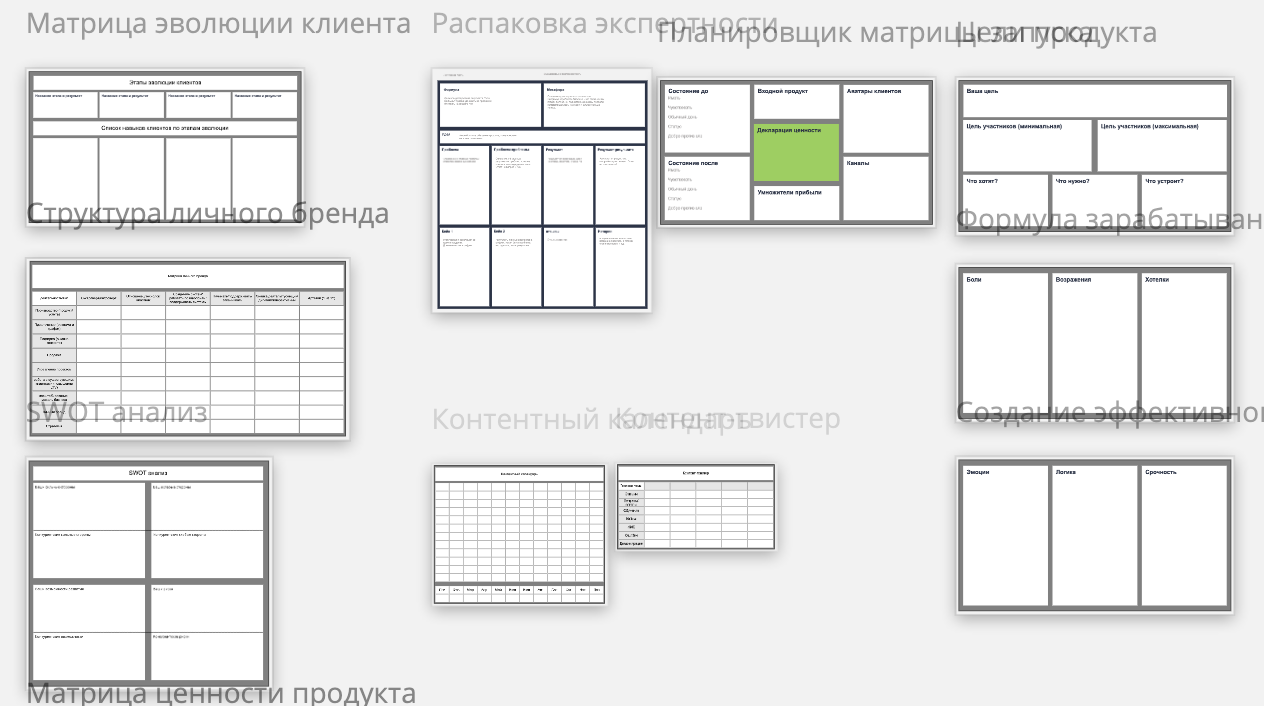Click the 'SWOT анализ' header inside the frame
Viewport: 1264px width, 706px height.
pos(149,473)
